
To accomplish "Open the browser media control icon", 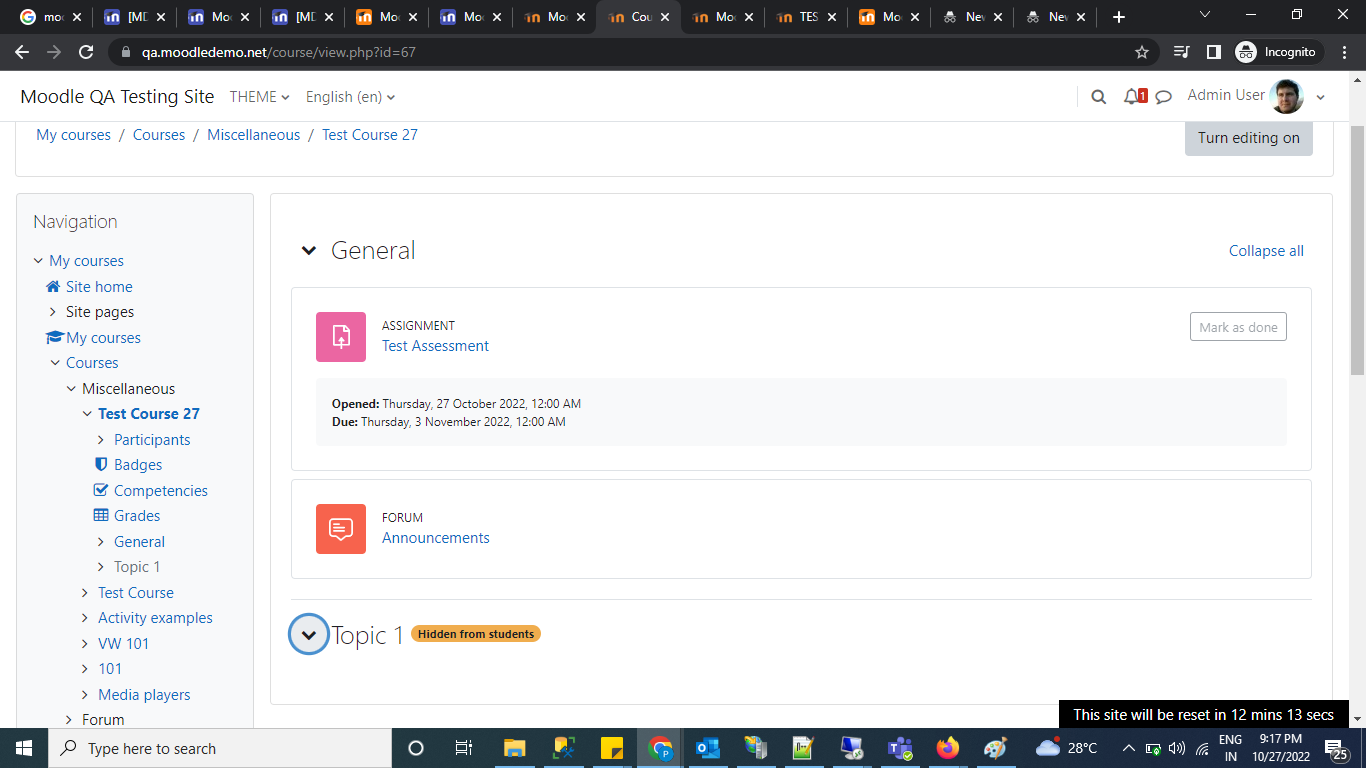I will [x=1182, y=52].
